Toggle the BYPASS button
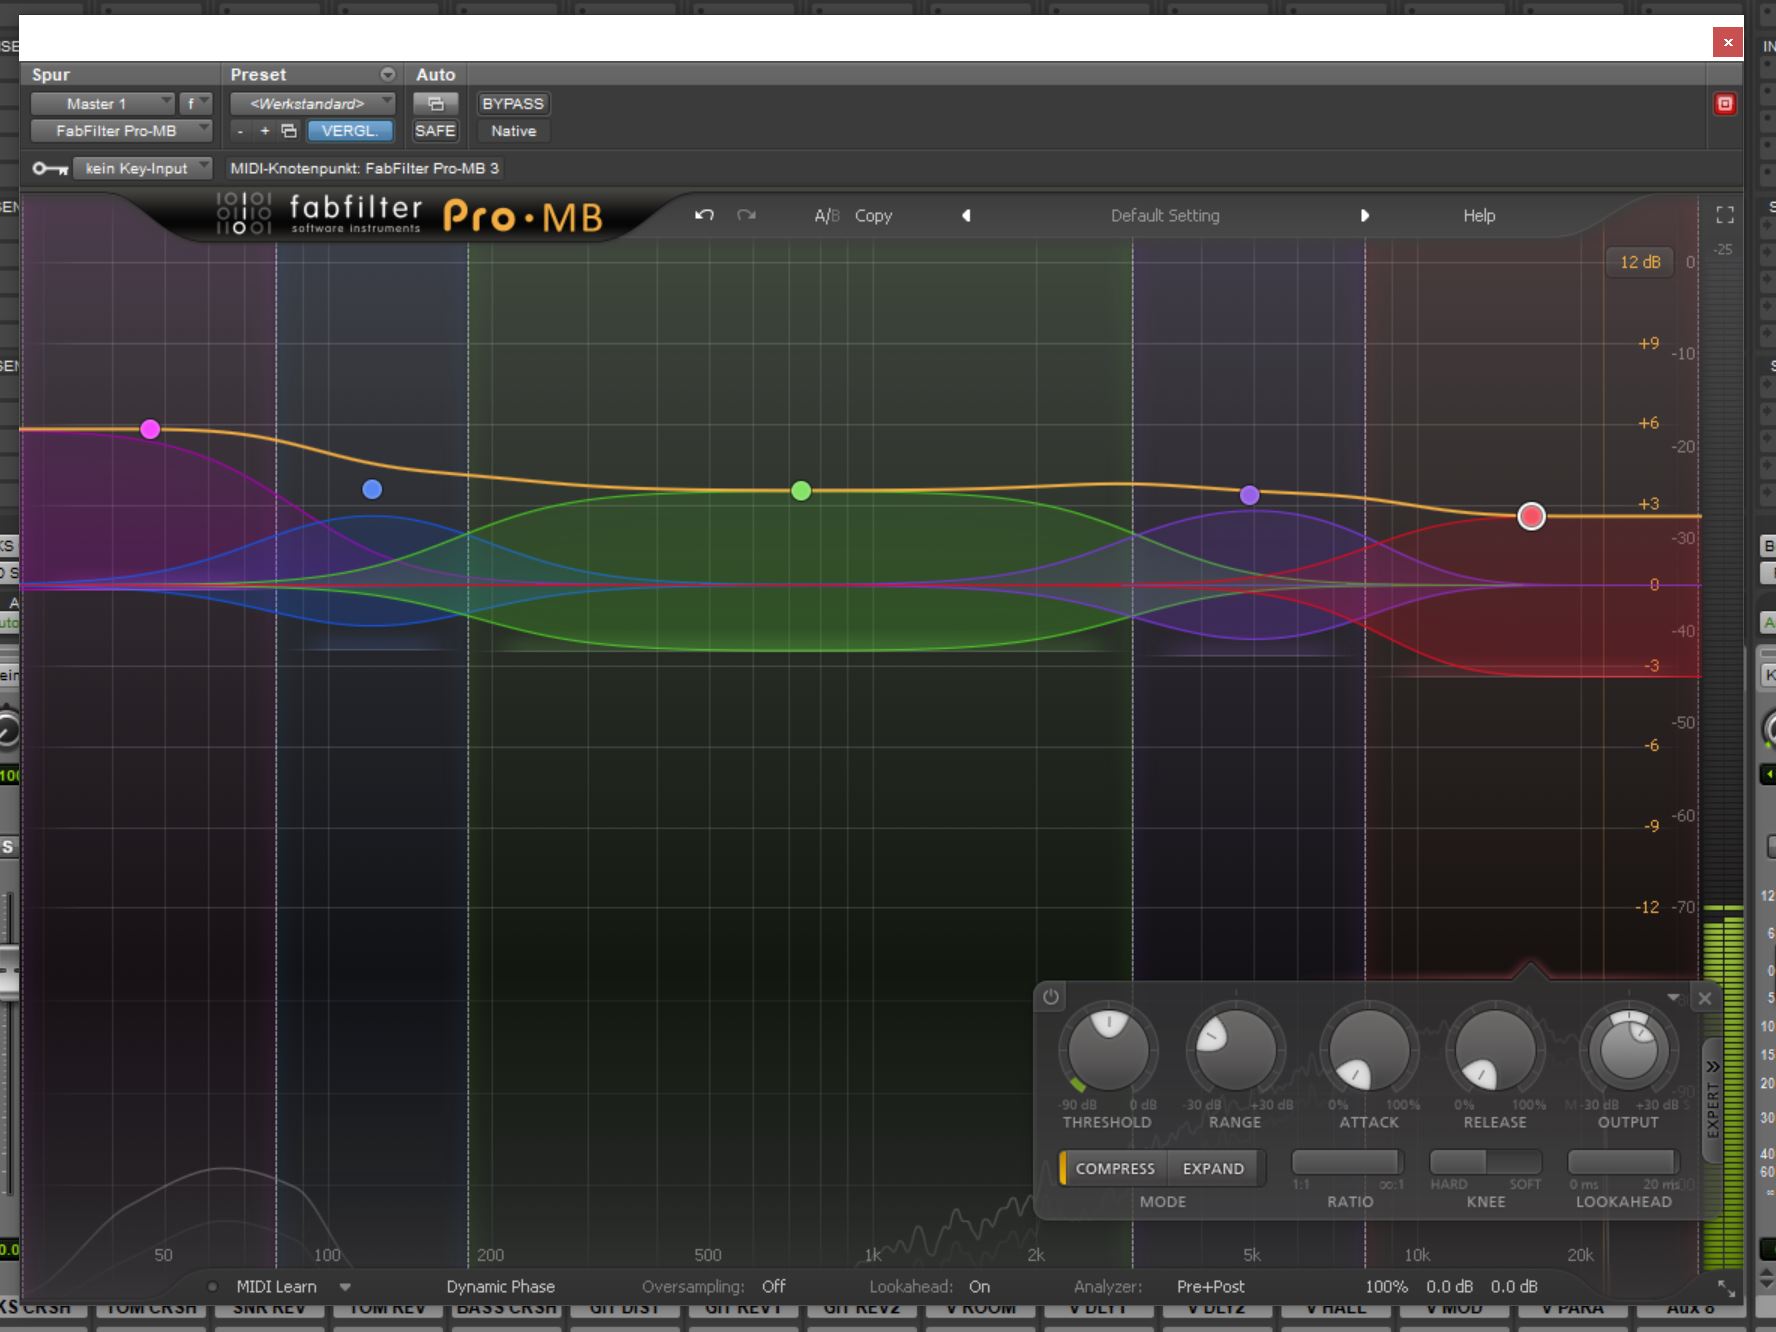This screenshot has width=1776, height=1332. [x=512, y=104]
